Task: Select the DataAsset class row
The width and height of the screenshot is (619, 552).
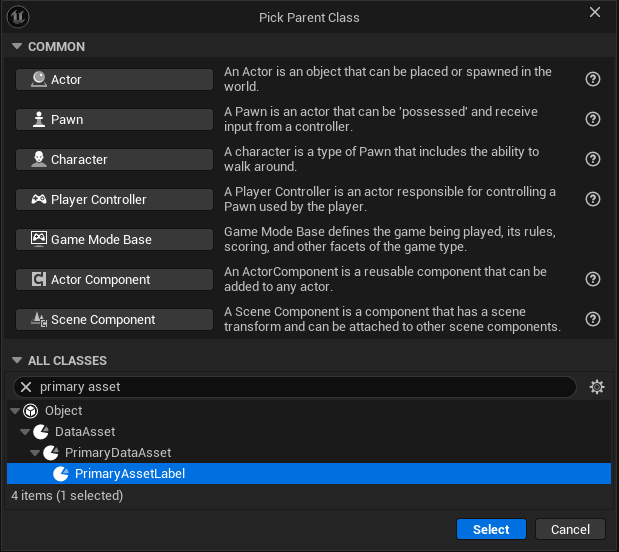Action: [x=309, y=432]
